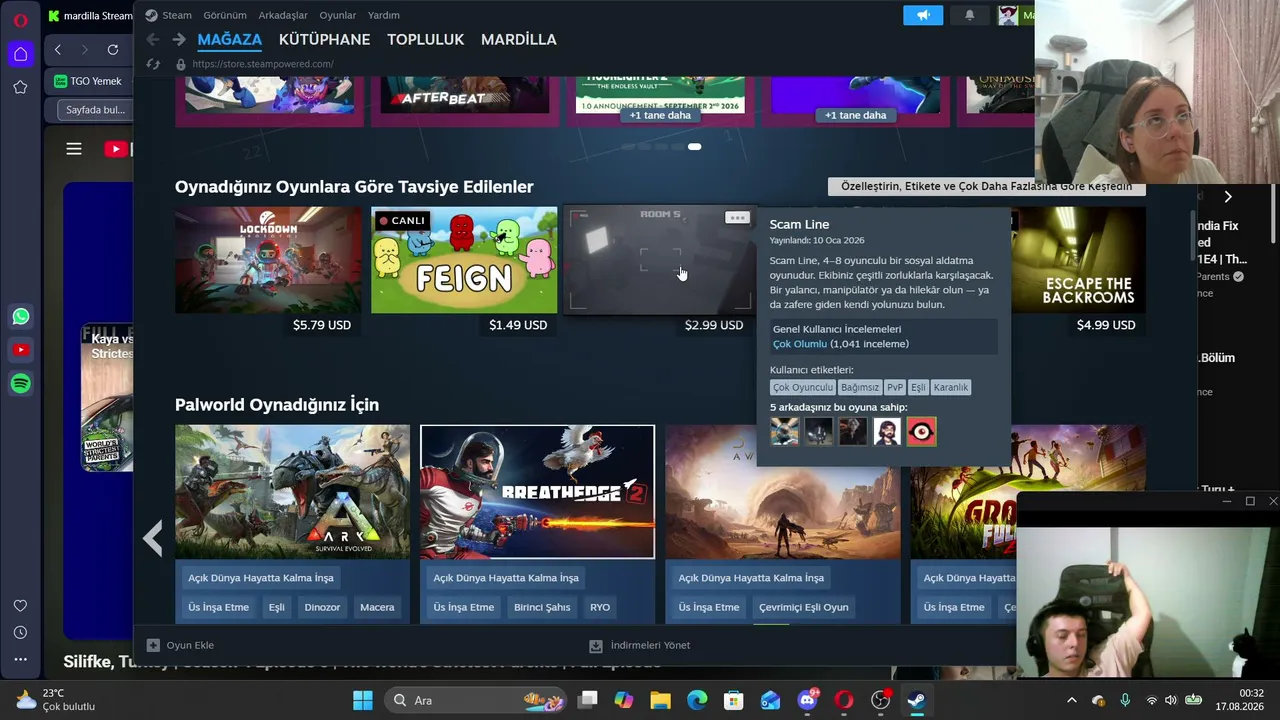The height and width of the screenshot is (720, 1280).
Task: Click the lock icon beside the store URL
Action: click(x=181, y=64)
